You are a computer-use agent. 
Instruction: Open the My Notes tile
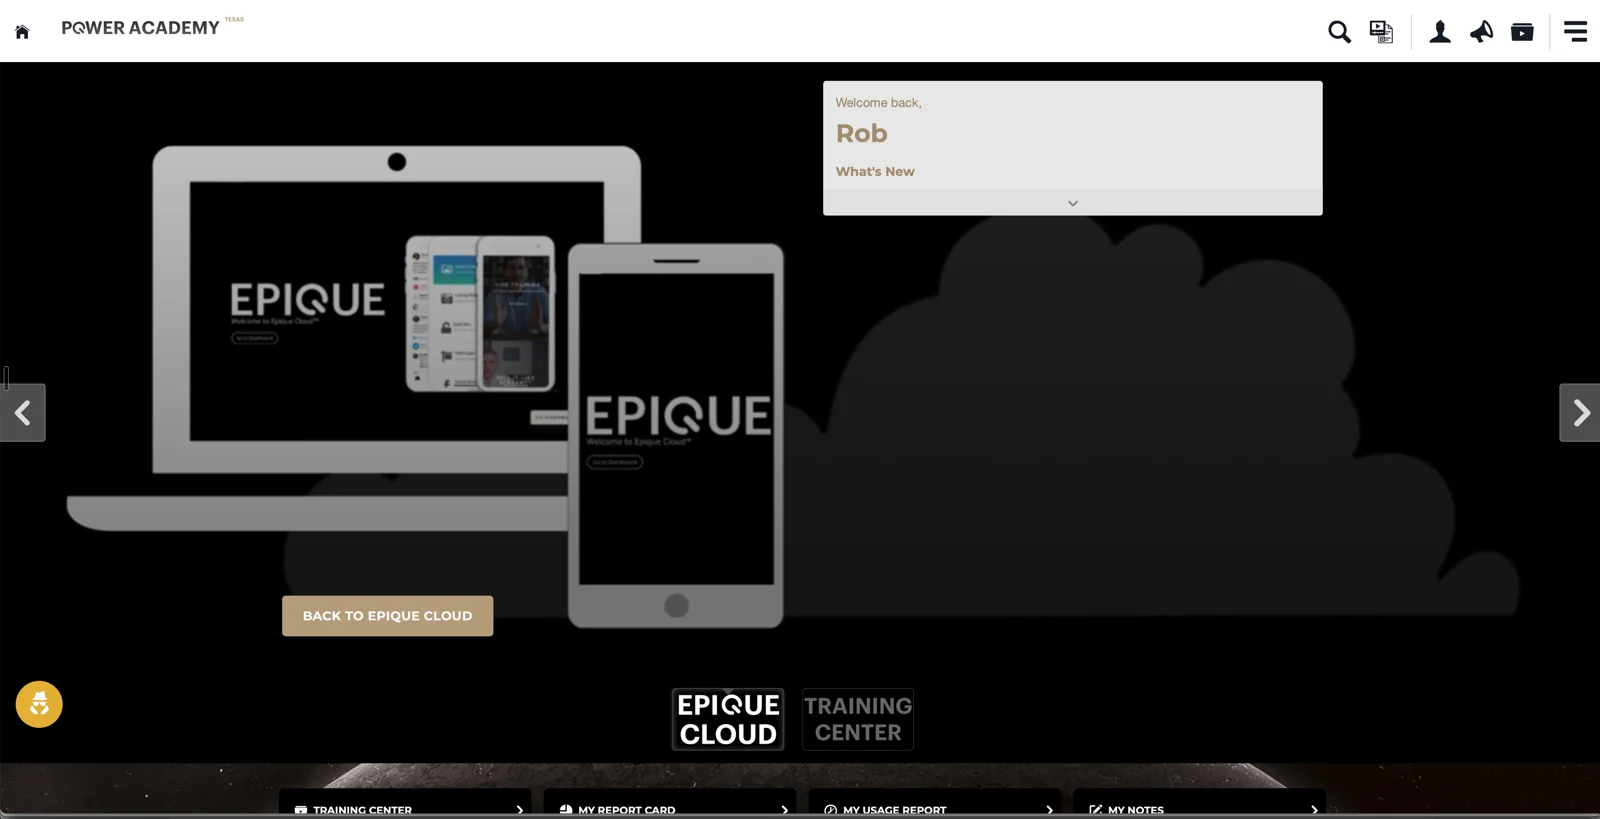pos(1200,804)
